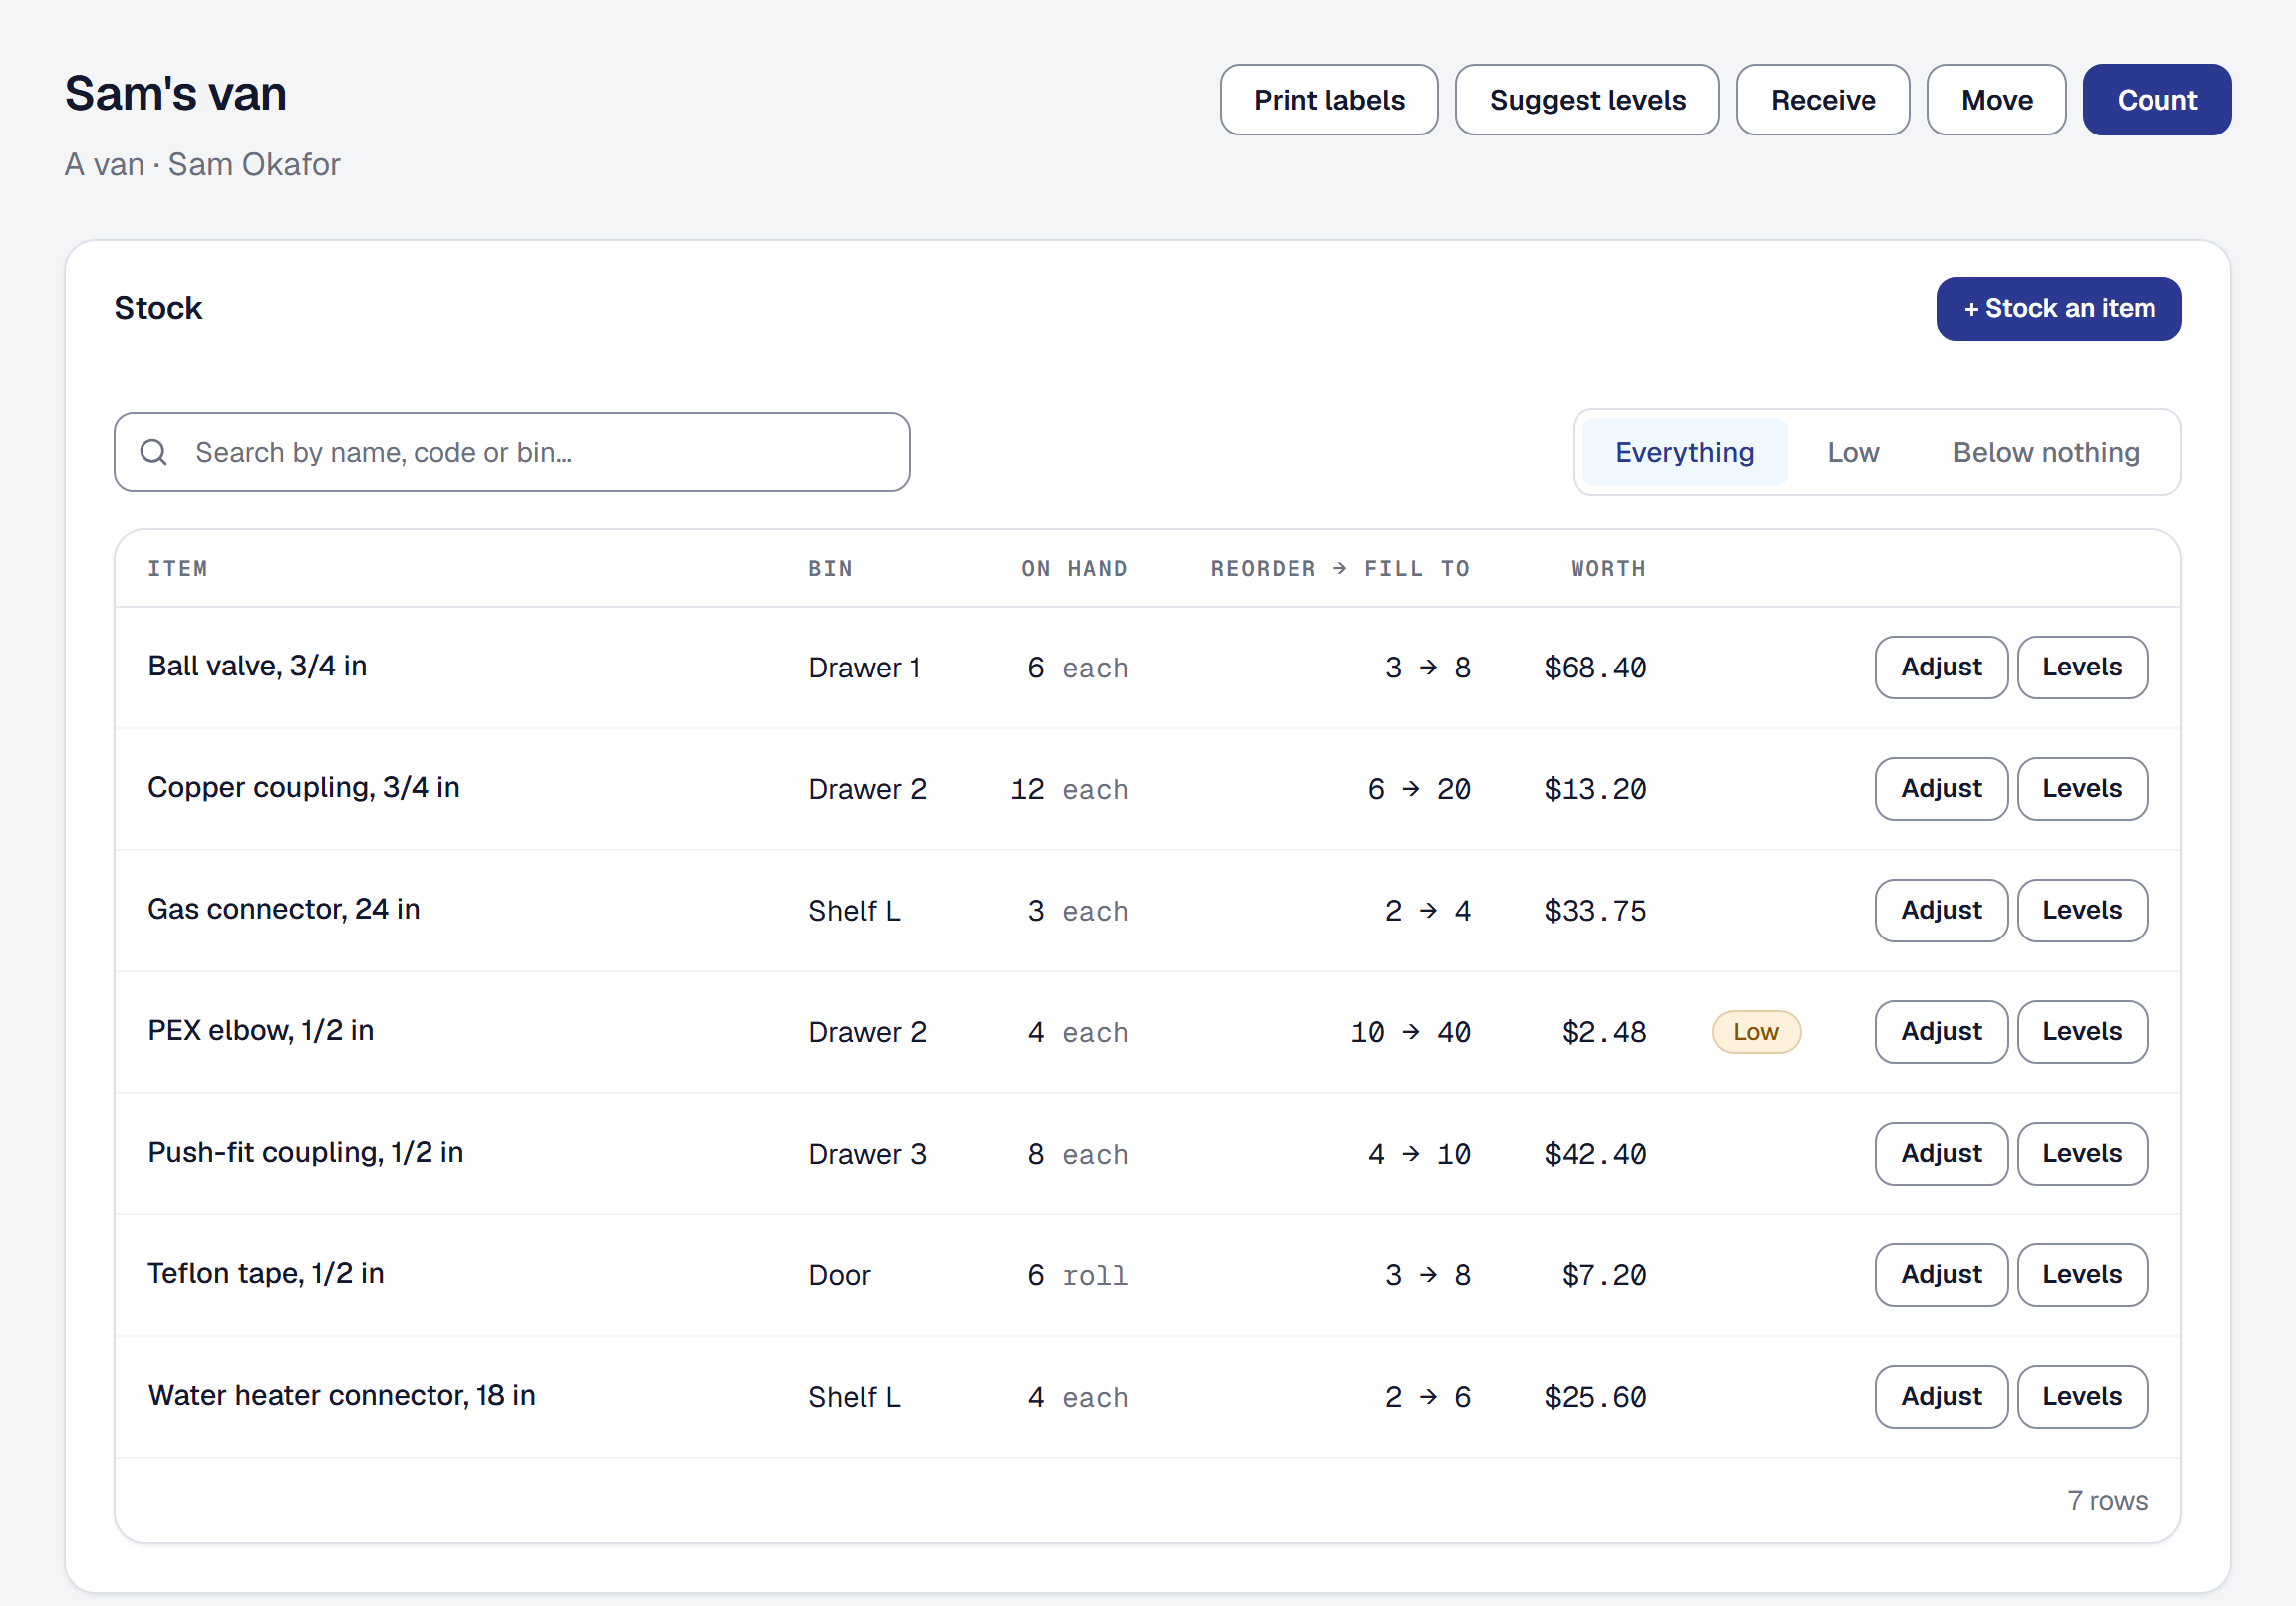Open Levels for Water heater connector

(x=2081, y=1396)
